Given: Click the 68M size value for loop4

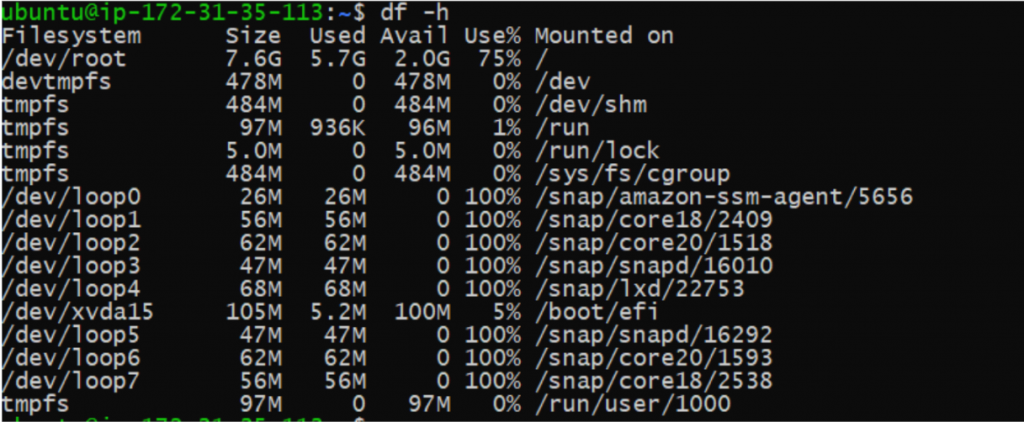Looking at the screenshot, I should coord(261,289).
